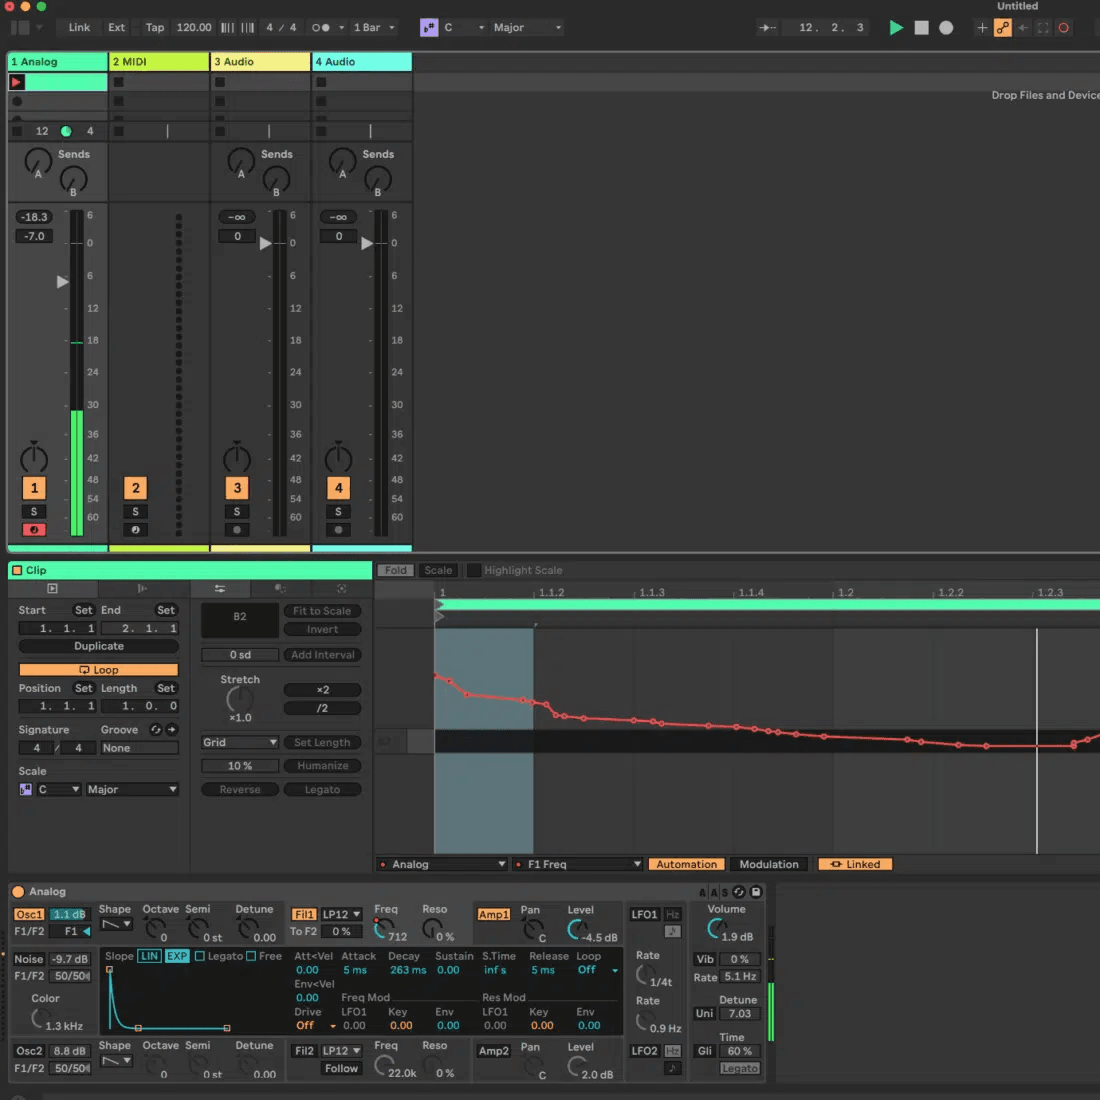
Task: Toggle the clip scale mode icon
Action: click(x=25, y=789)
